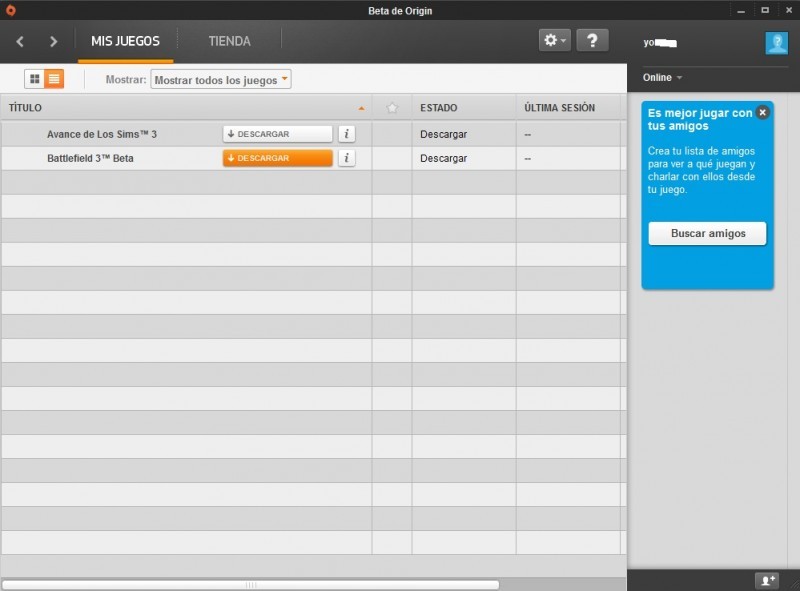The height and width of the screenshot is (591, 800).
Task: Click the favorites star column header
Action: click(x=392, y=108)
